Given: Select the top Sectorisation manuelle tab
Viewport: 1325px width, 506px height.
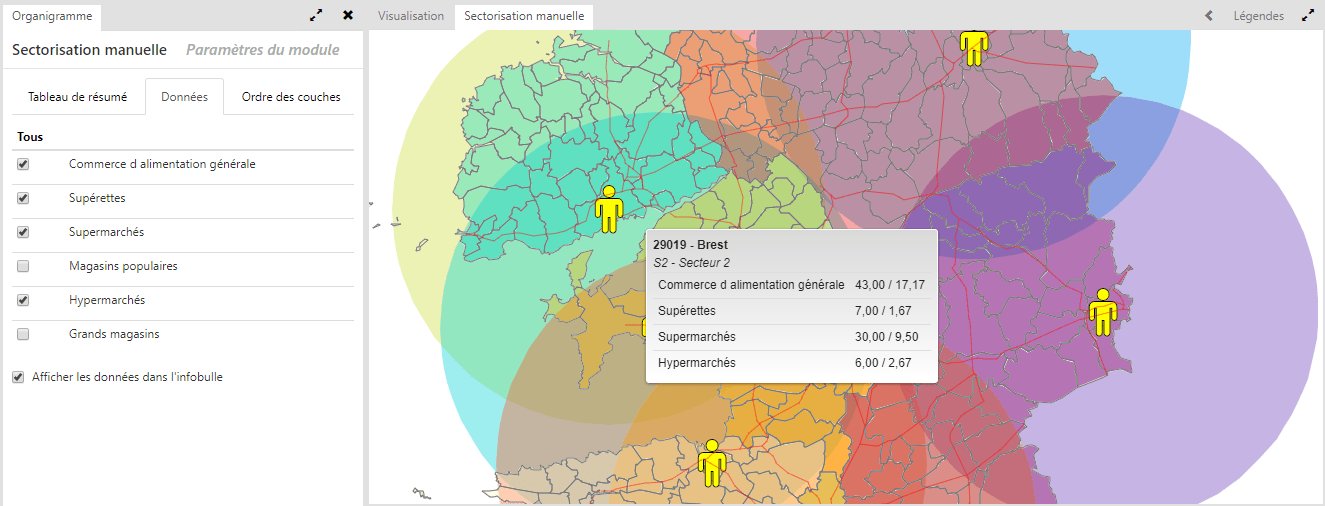Looking at the screenshot, I should pos(524,16).
